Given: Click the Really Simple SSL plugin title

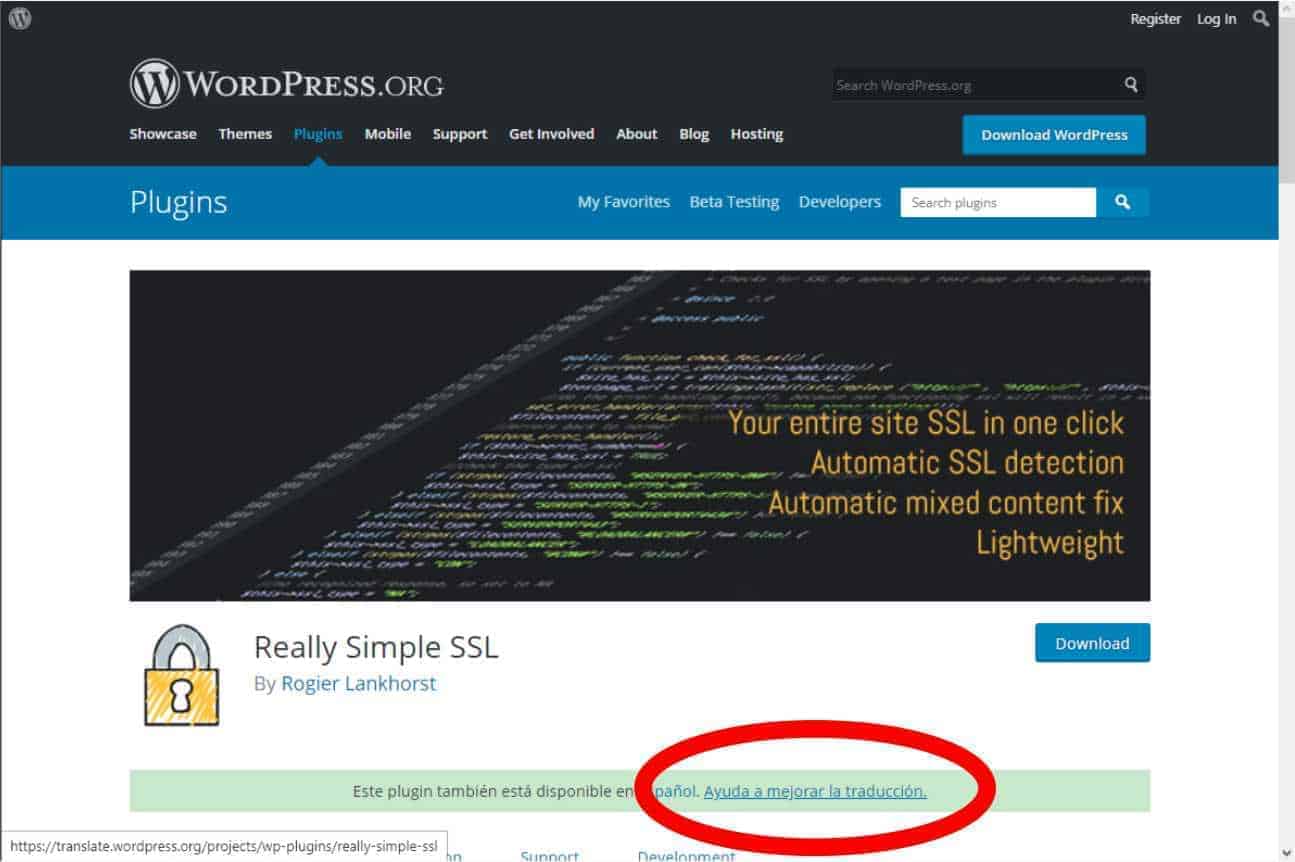Looking at the screenshot, I should pyautogui.click(x=376, y=647).
